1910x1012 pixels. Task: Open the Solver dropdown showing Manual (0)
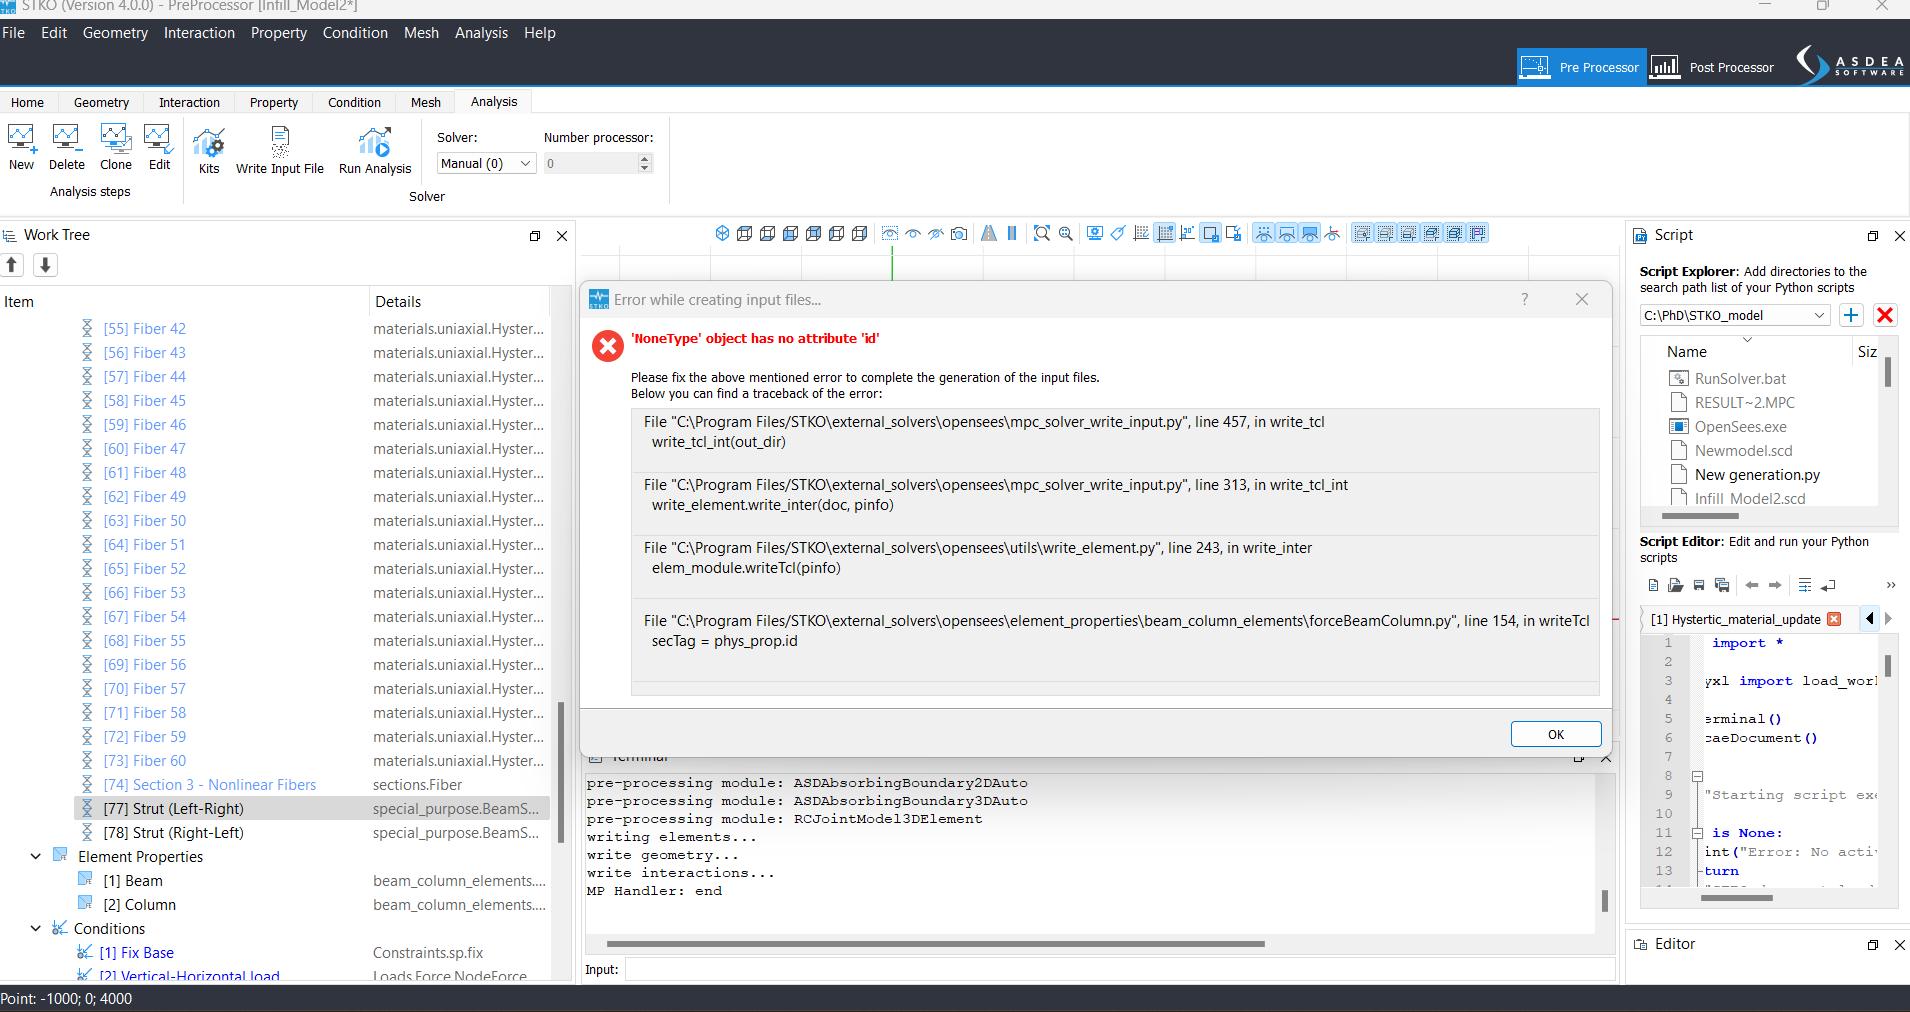click(487, 163)
